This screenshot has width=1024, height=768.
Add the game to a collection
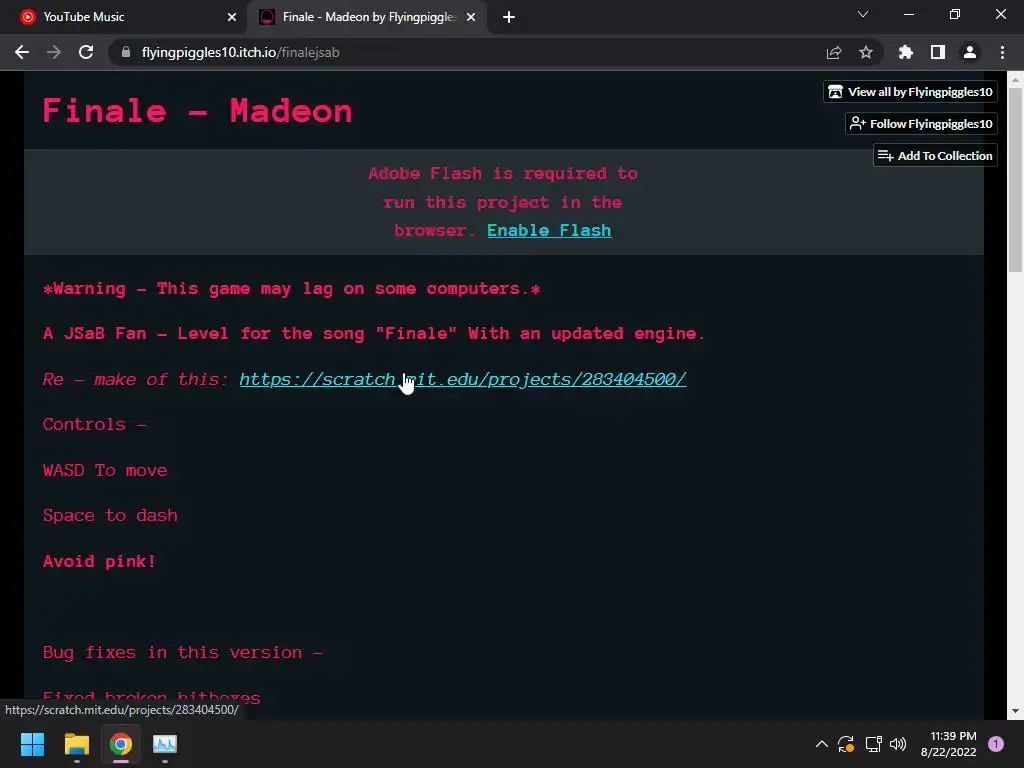pyautogui.click(x=935, y=155)
